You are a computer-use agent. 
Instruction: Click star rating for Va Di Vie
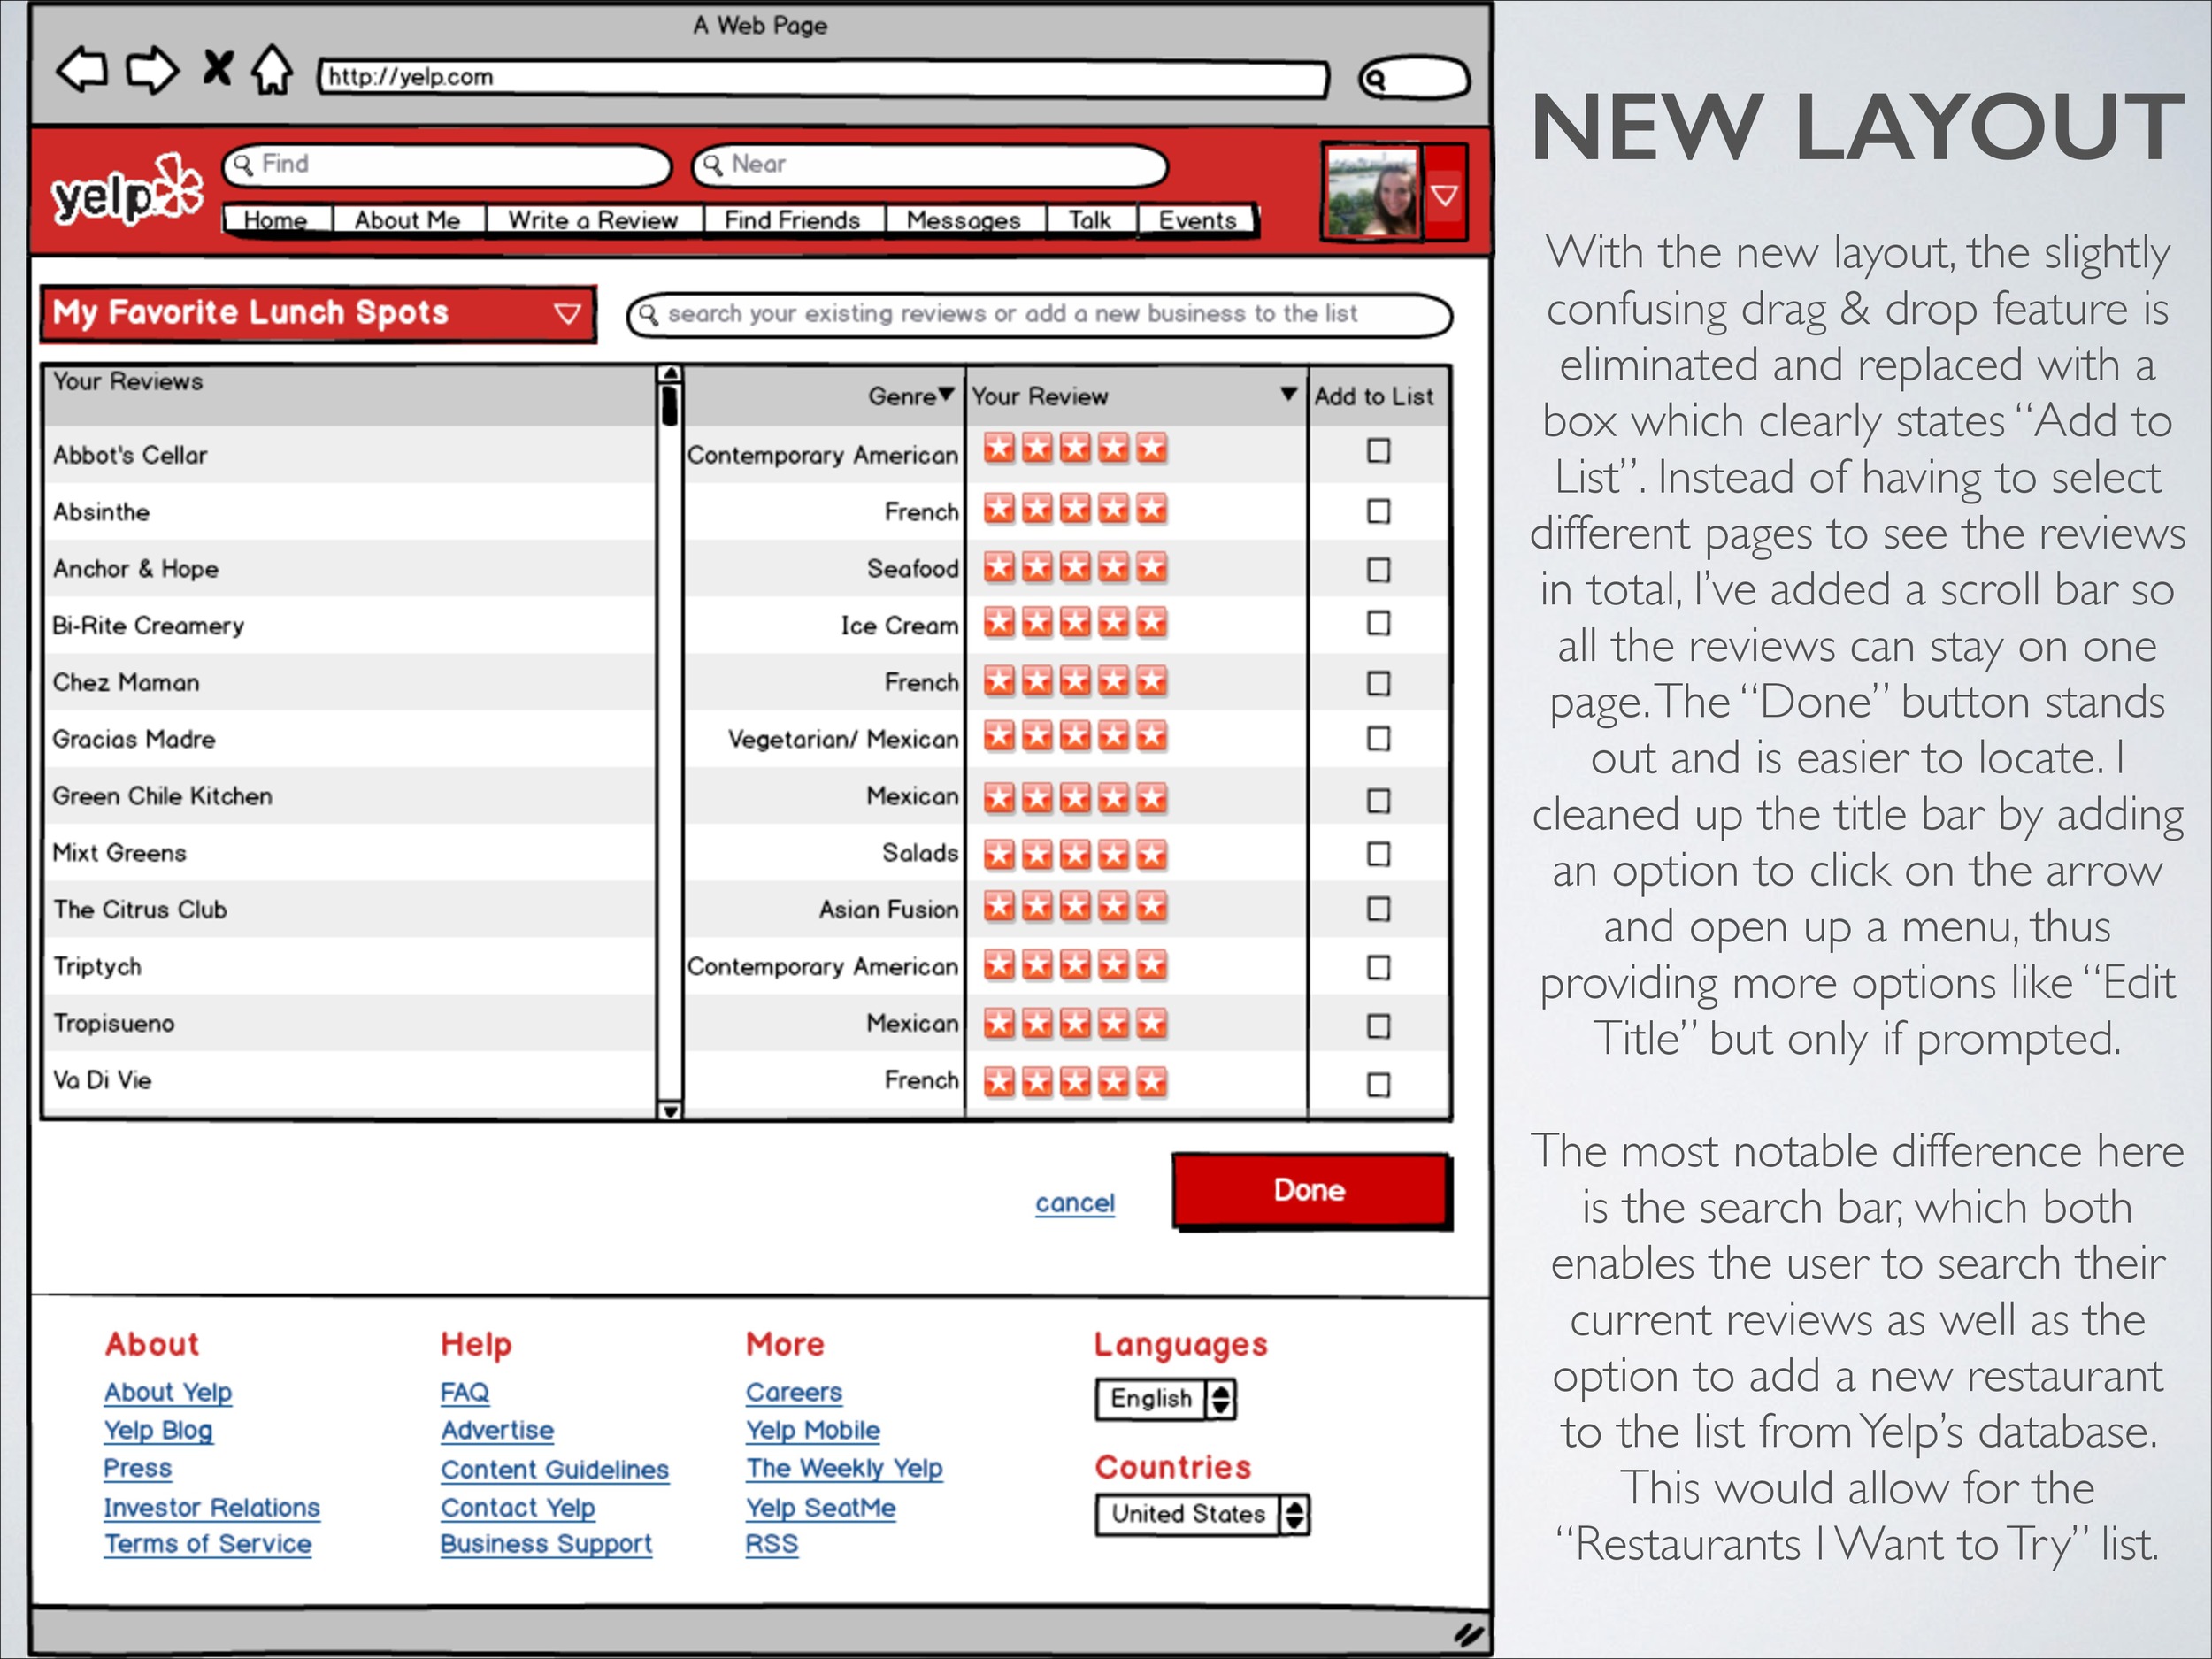click(x=1075, y=1082)
